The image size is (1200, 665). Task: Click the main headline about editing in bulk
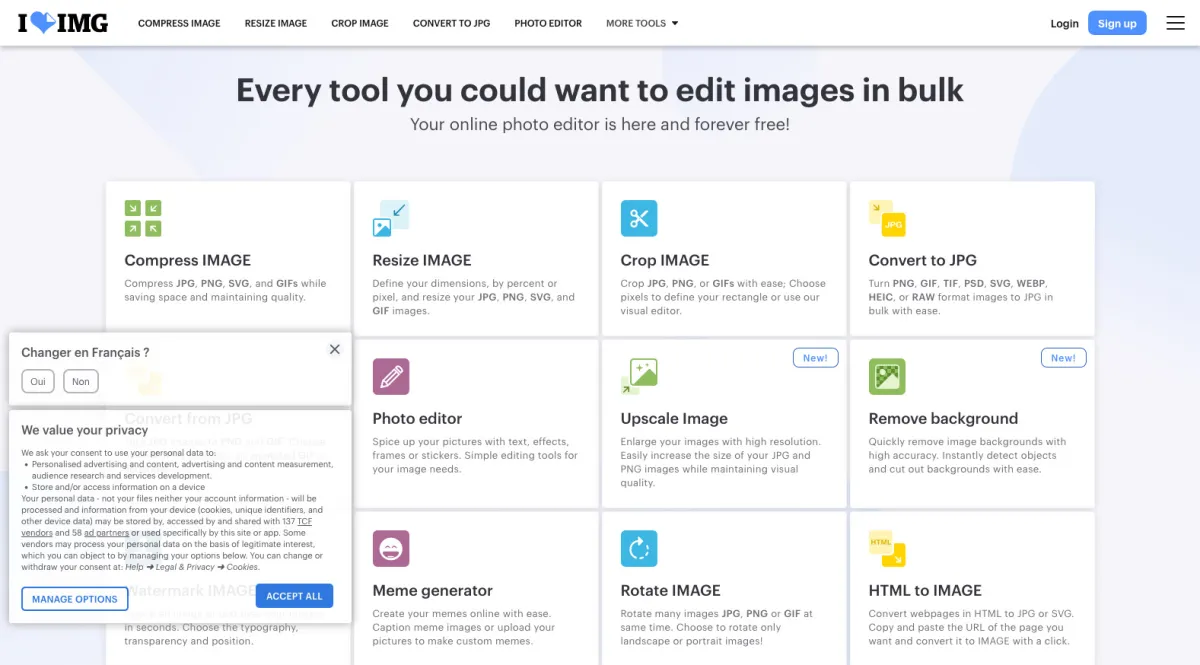click(600, 90)
